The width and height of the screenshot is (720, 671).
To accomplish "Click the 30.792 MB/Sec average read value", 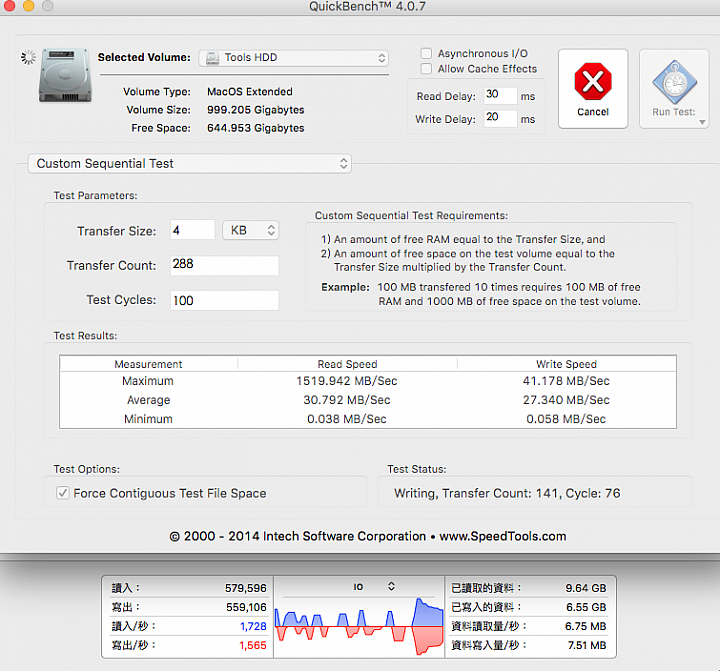I will (347, 400).
